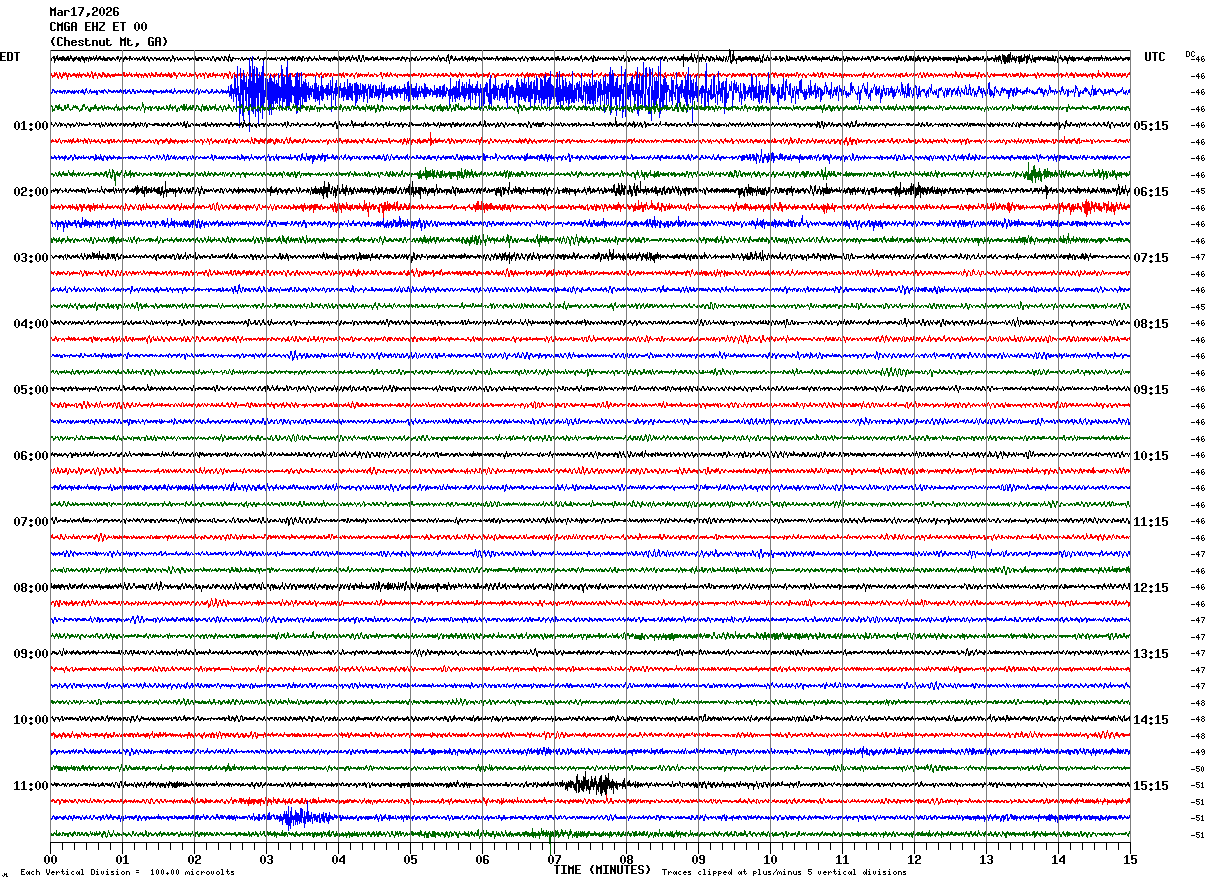Pick minute 06 on the time axis
The height and width of the screenshot is (886, 1210).
pos(482,859)
